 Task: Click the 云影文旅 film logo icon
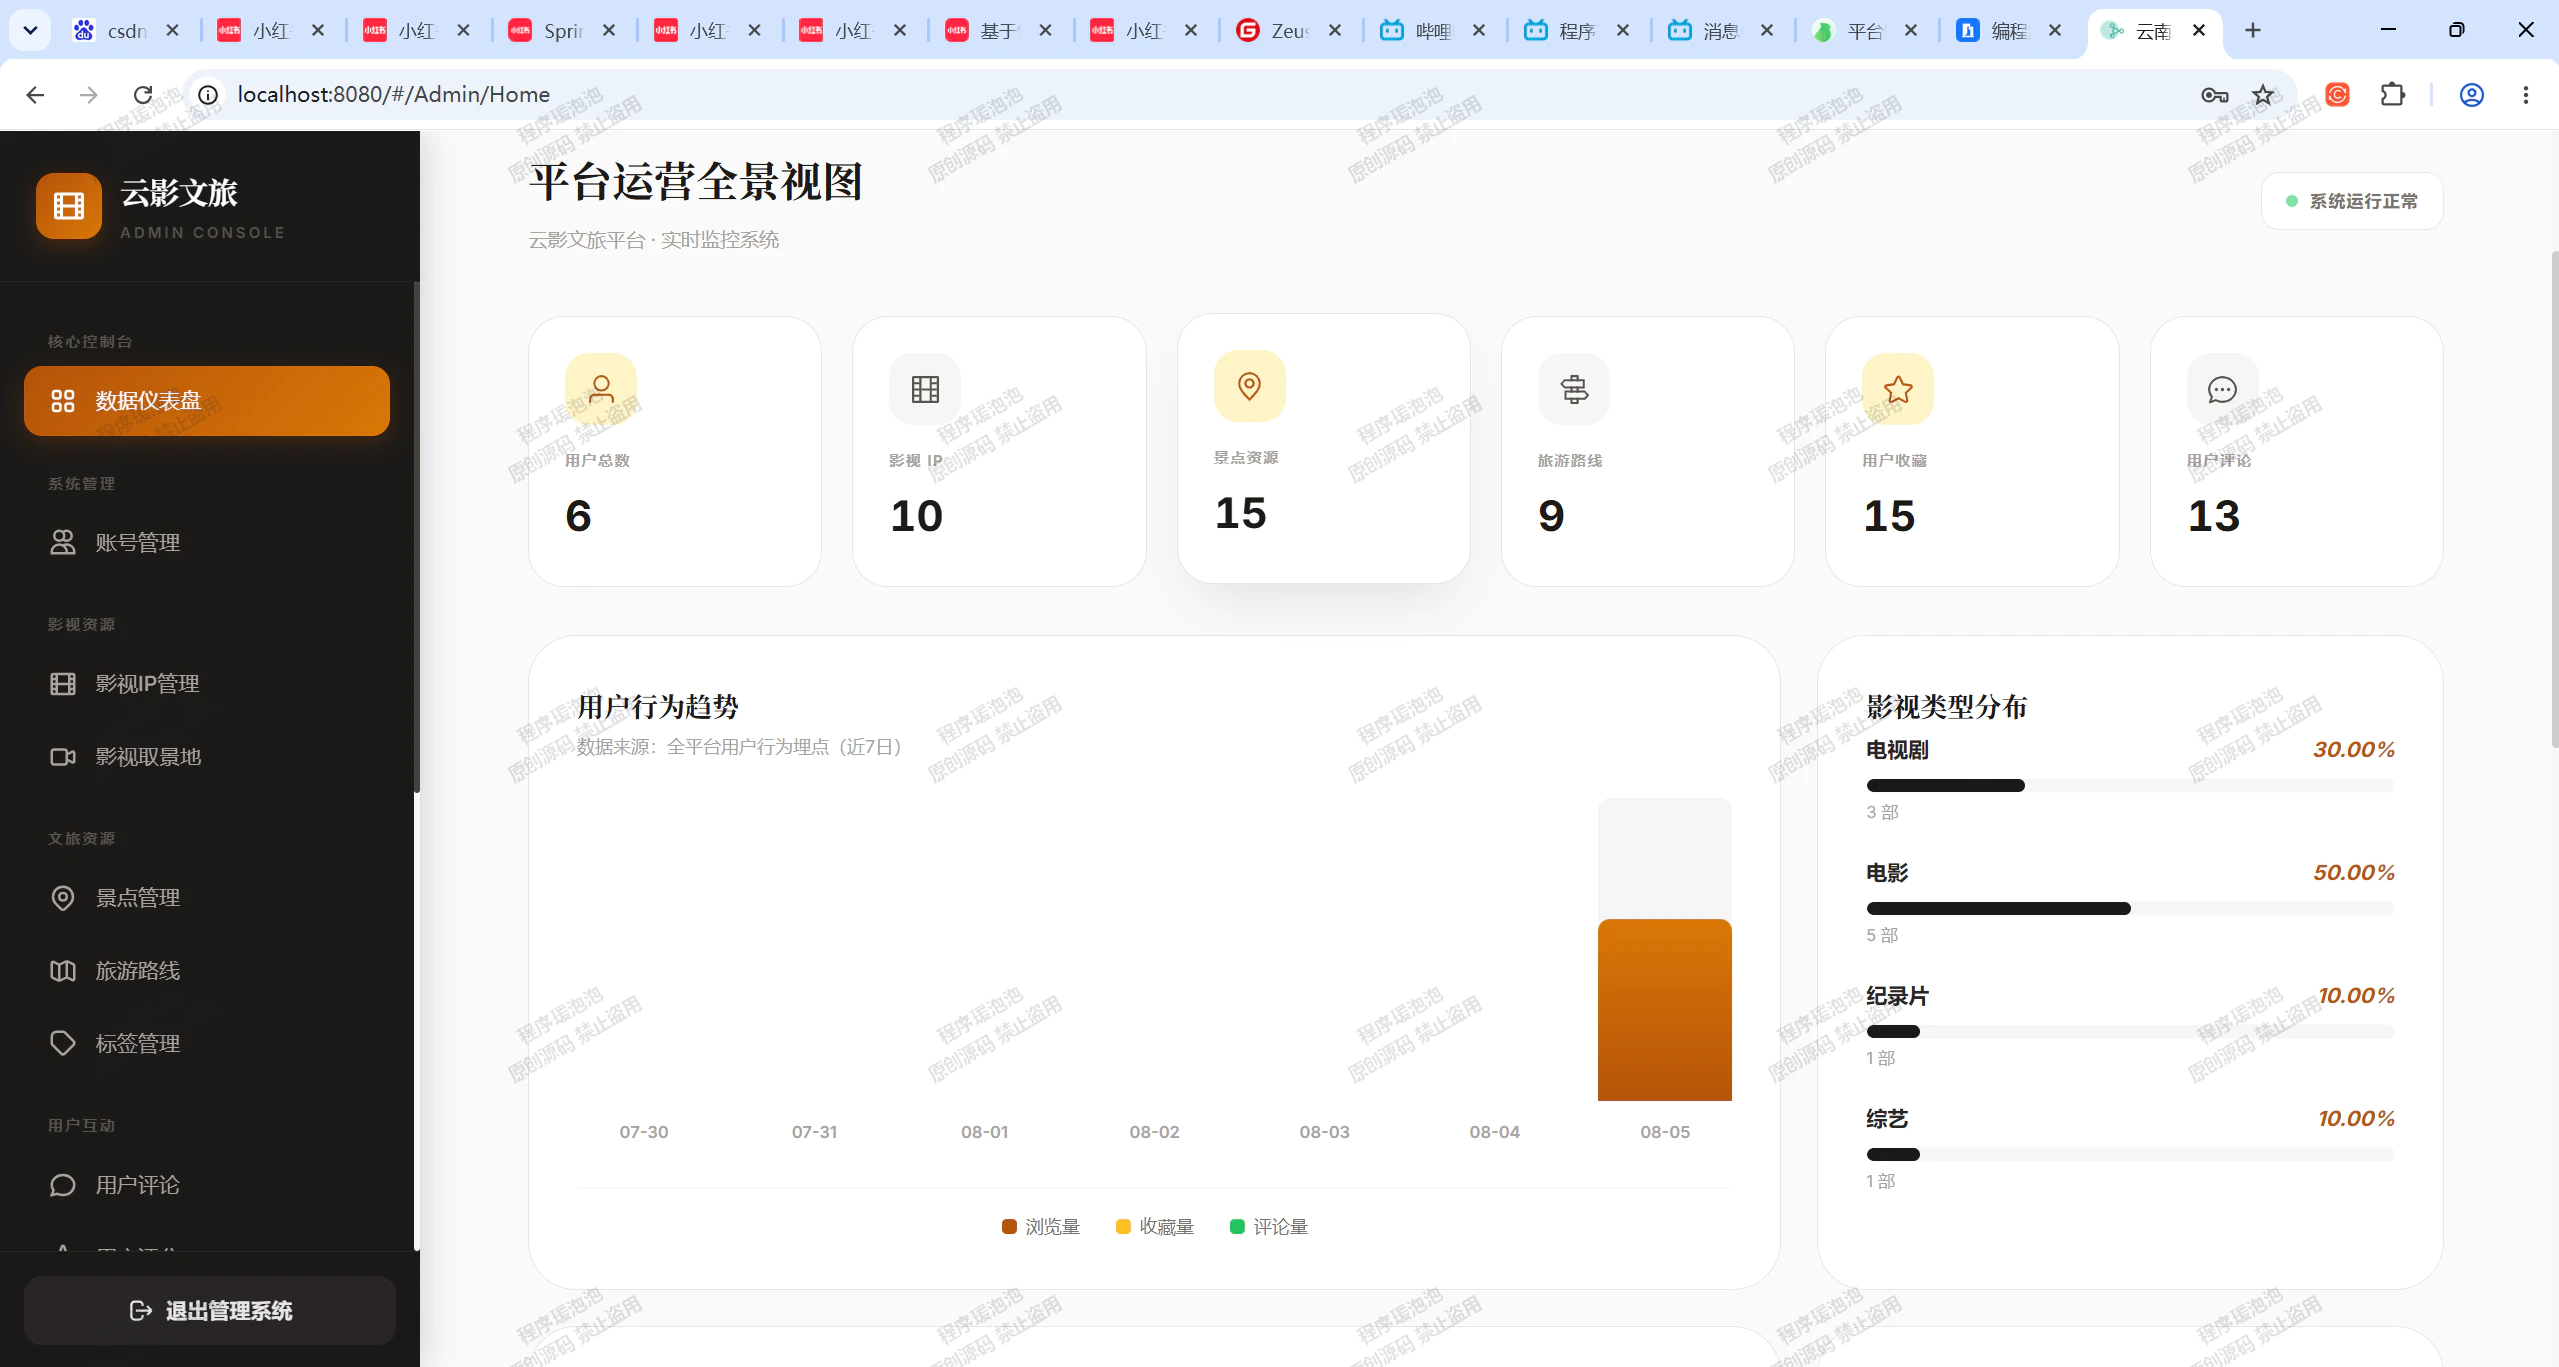click(x=69, y=206)
